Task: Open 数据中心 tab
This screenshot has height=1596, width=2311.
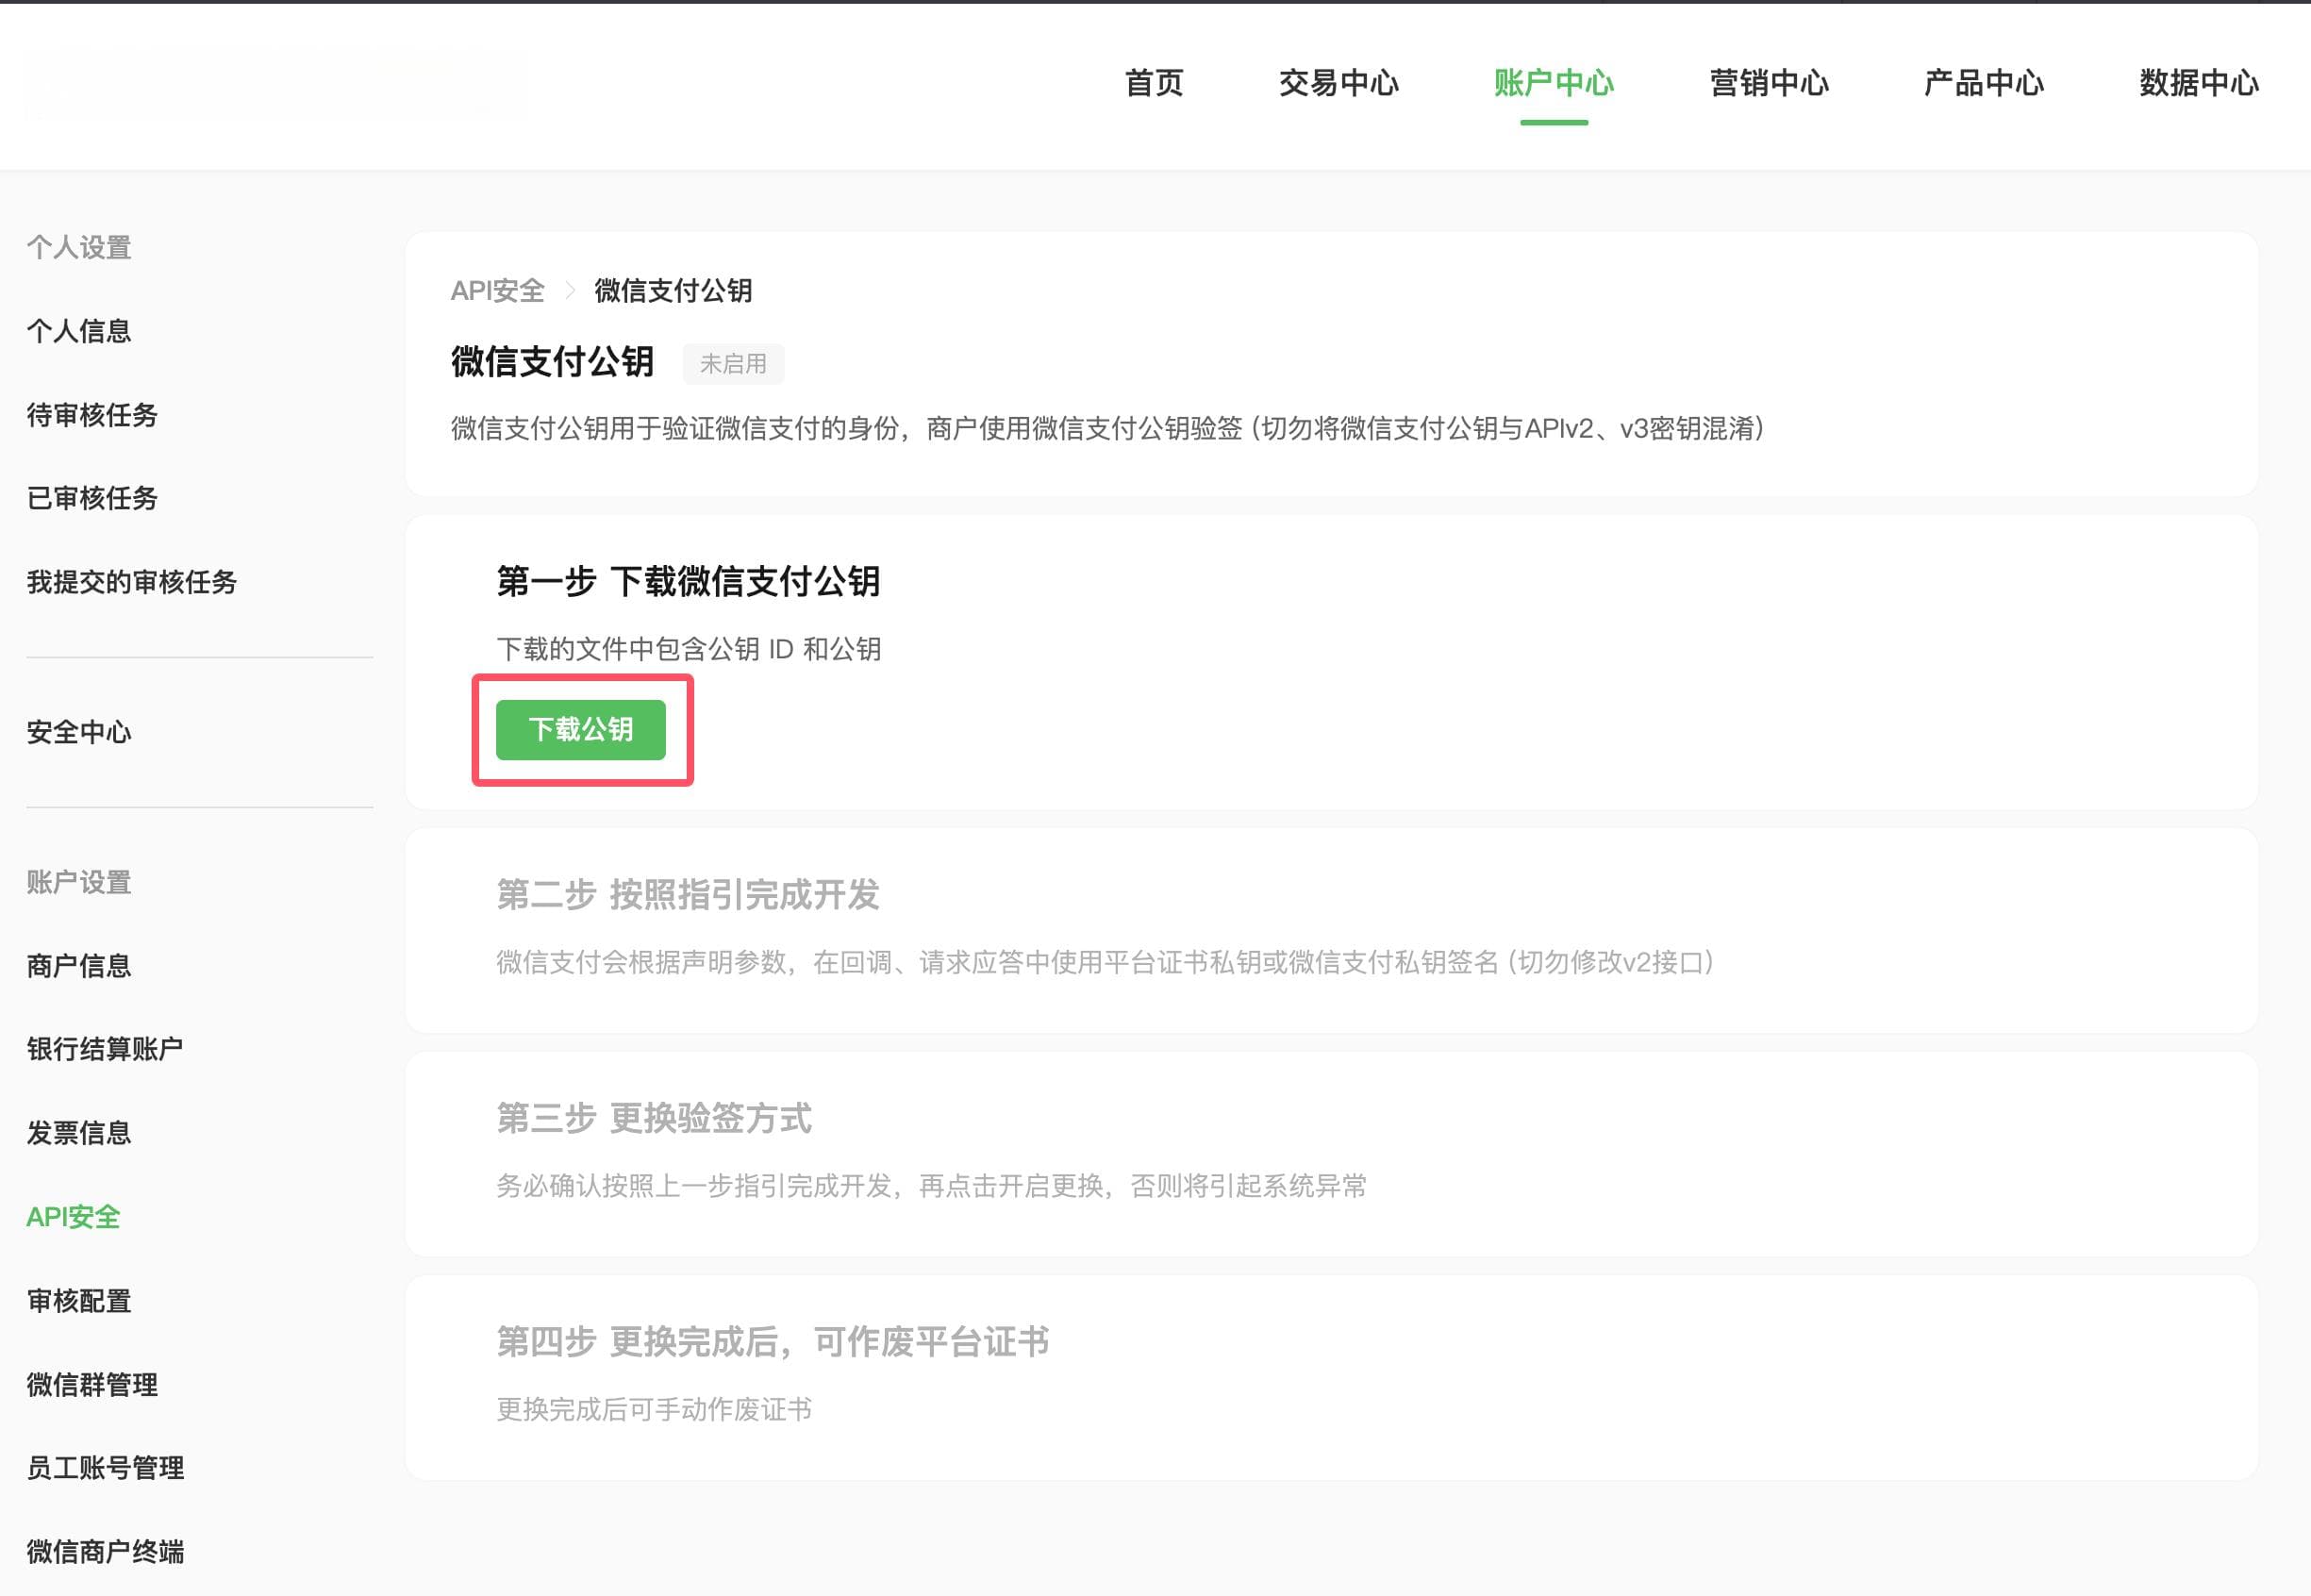Action: 2199,83
